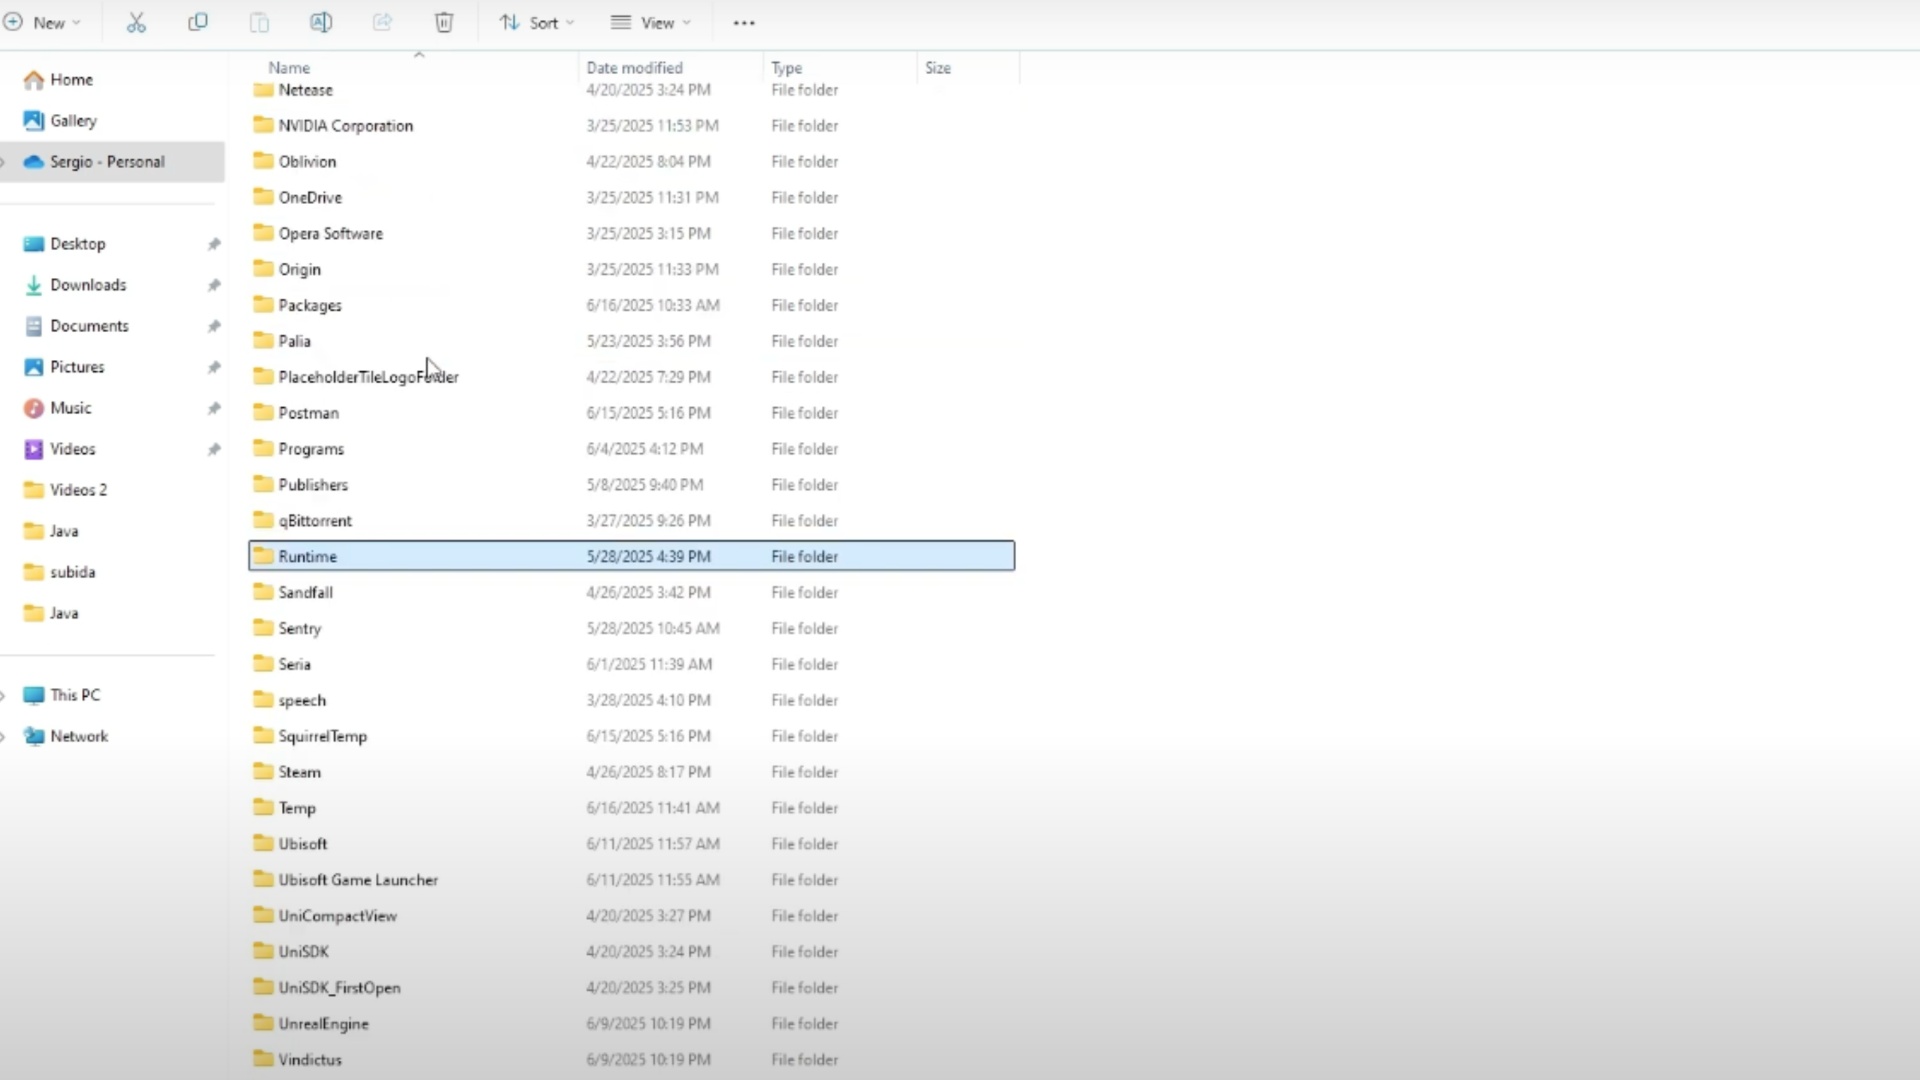This screenshot has width=1920, height=1080.
Task: Sort by the Date modified column header
Action: coord(634,68)
